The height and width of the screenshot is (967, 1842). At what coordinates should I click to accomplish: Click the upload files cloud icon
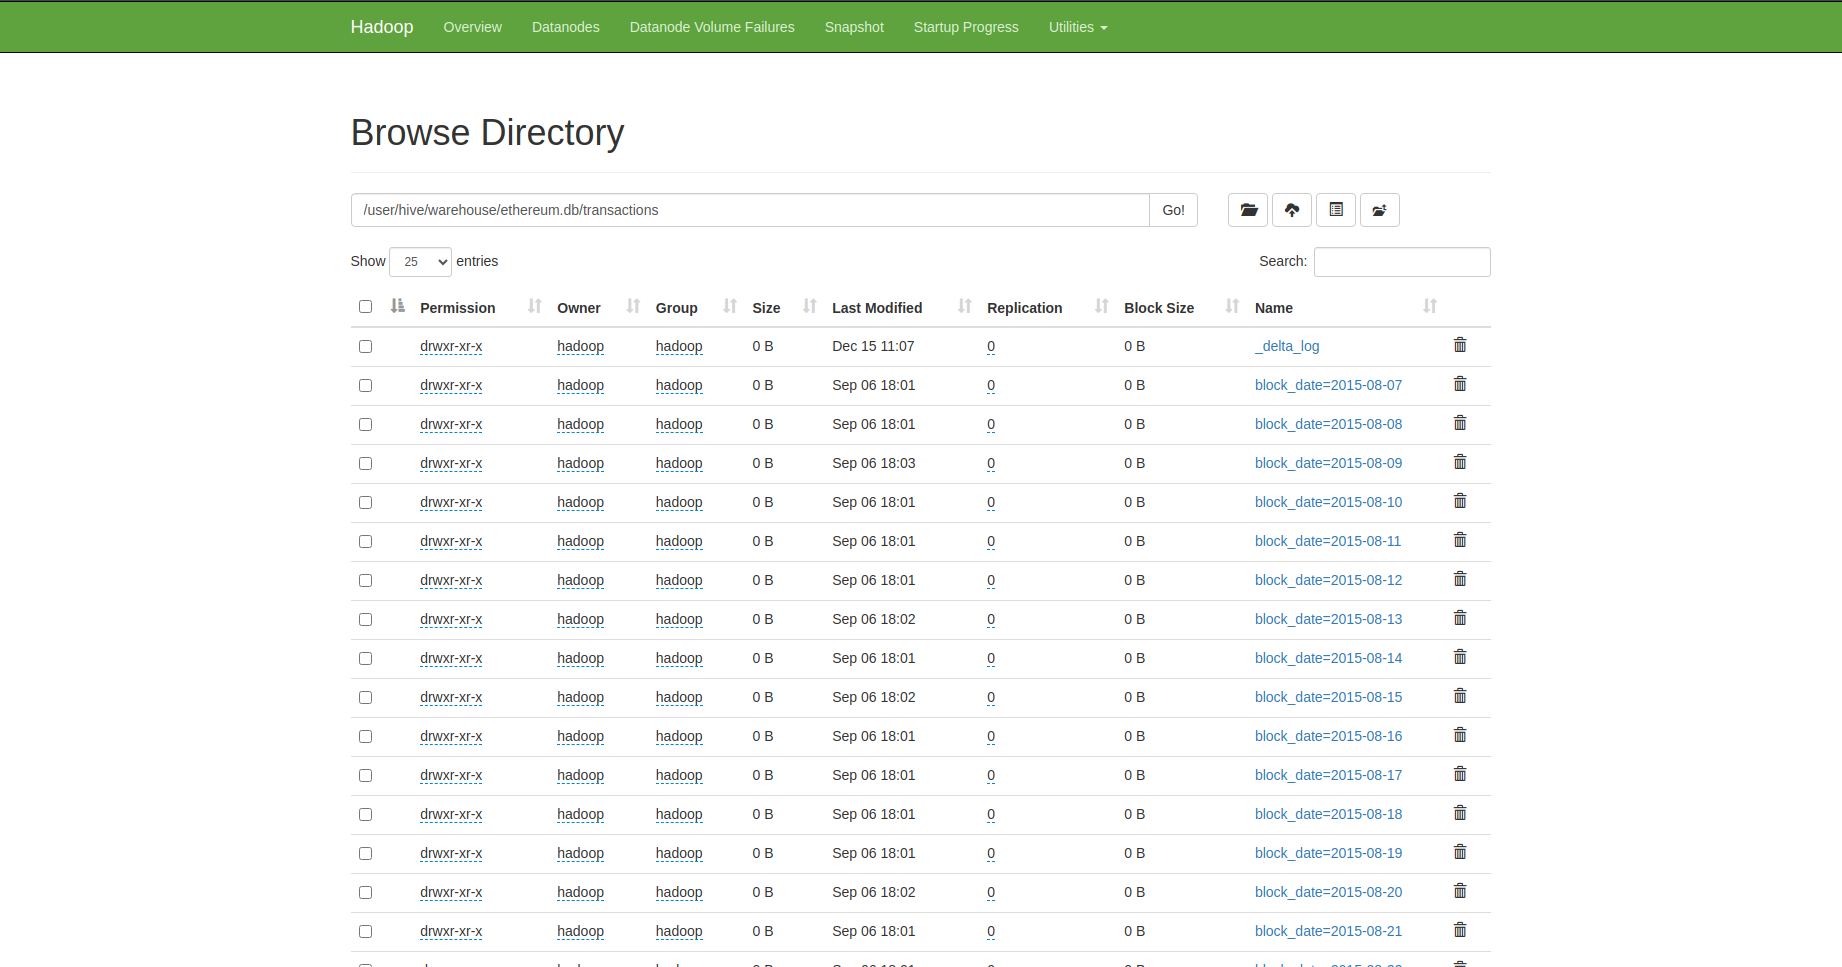click(x=1292, y=210)
